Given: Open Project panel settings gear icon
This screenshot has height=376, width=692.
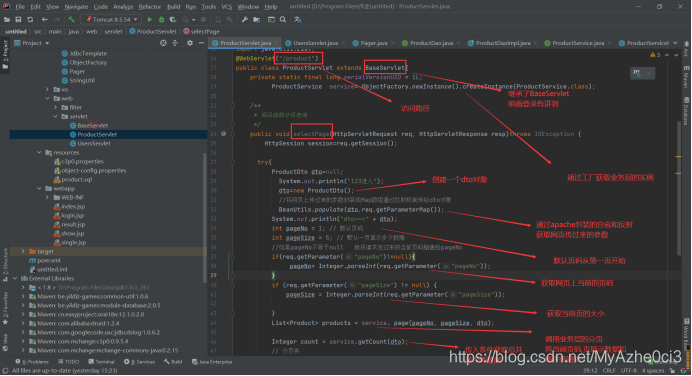Looking at the screenshot, I should (190, 43).
